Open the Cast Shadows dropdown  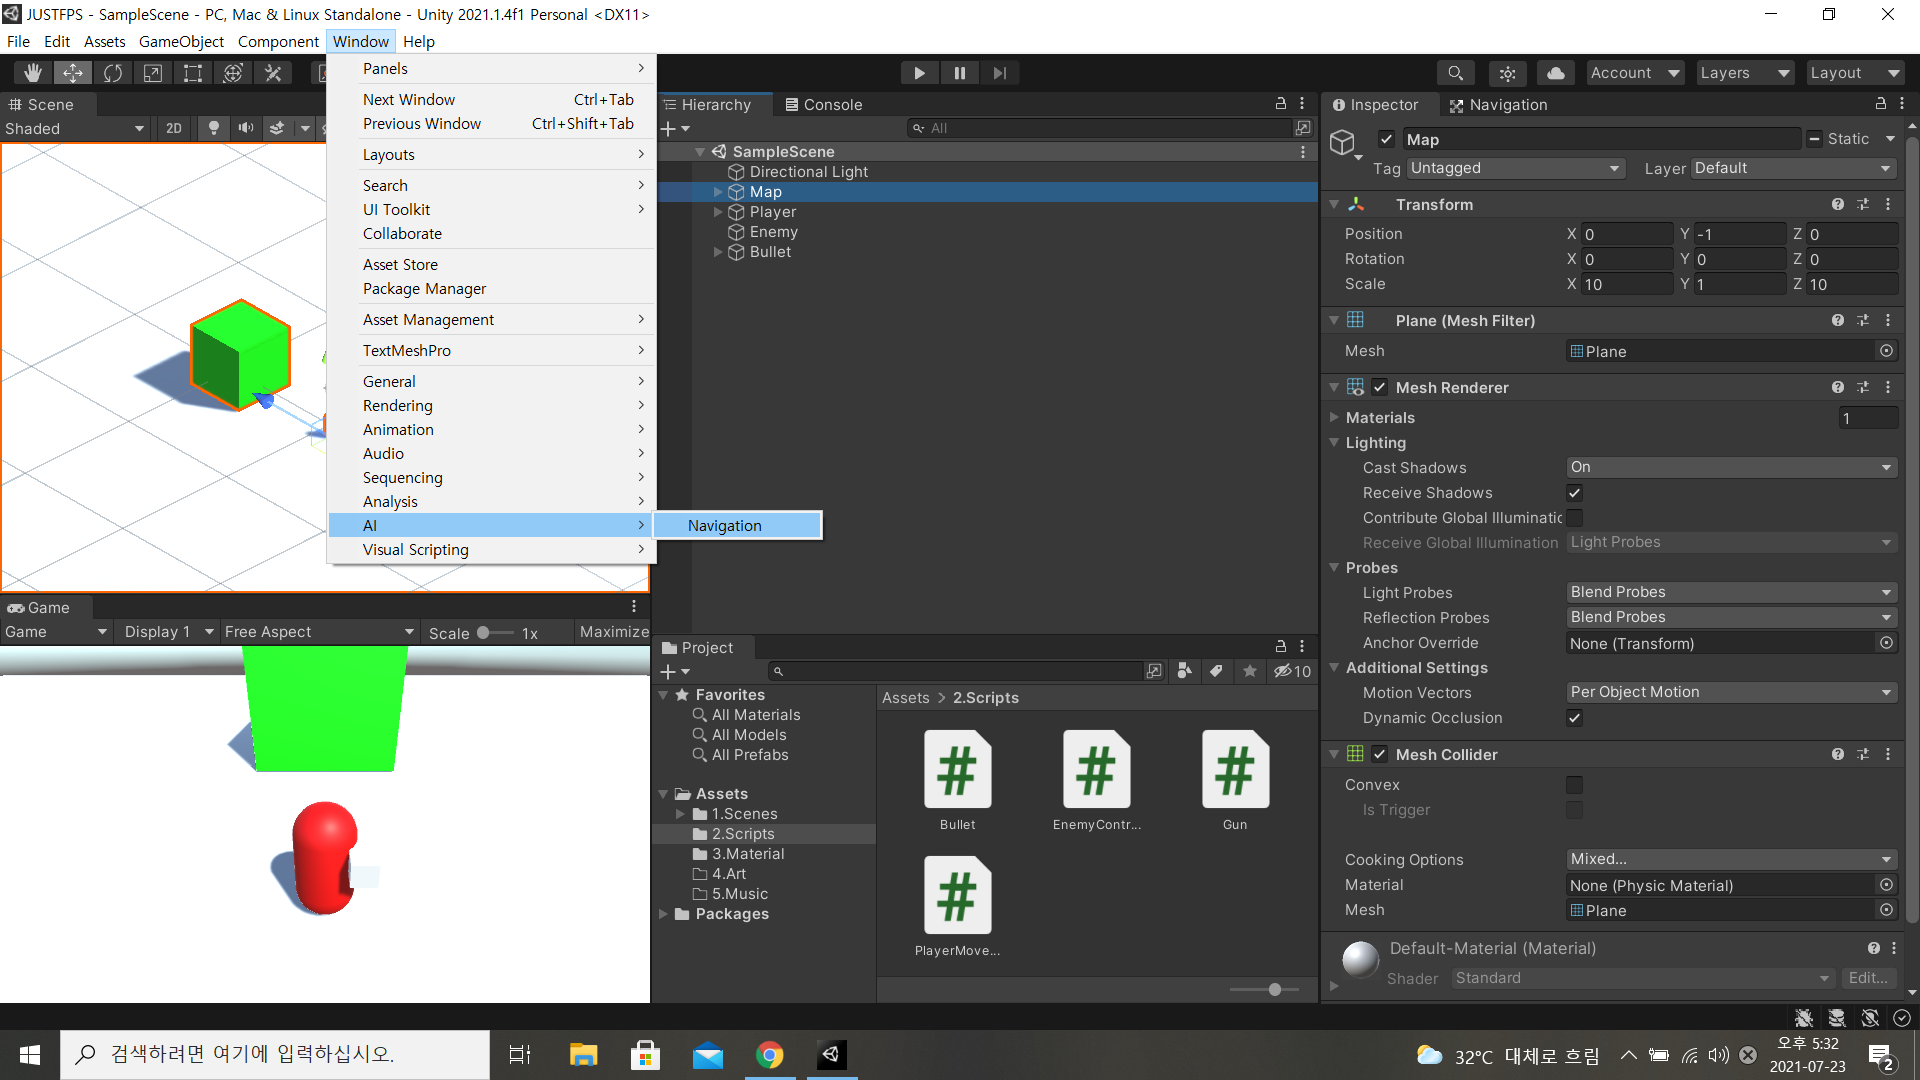(1730, 467)
